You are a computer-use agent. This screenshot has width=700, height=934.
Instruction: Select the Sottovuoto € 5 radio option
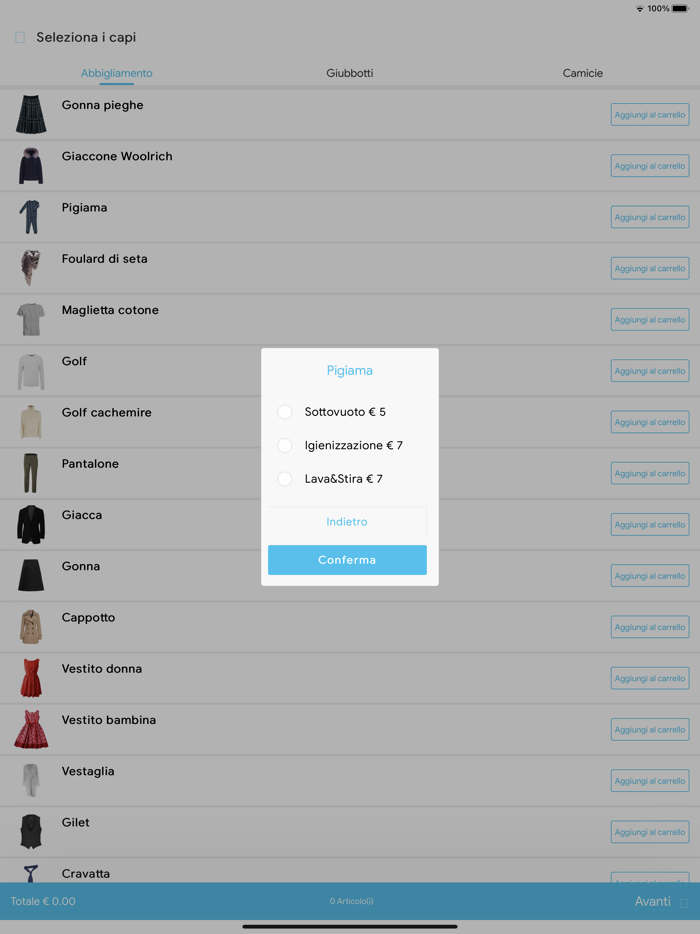(x=285, y=412)
